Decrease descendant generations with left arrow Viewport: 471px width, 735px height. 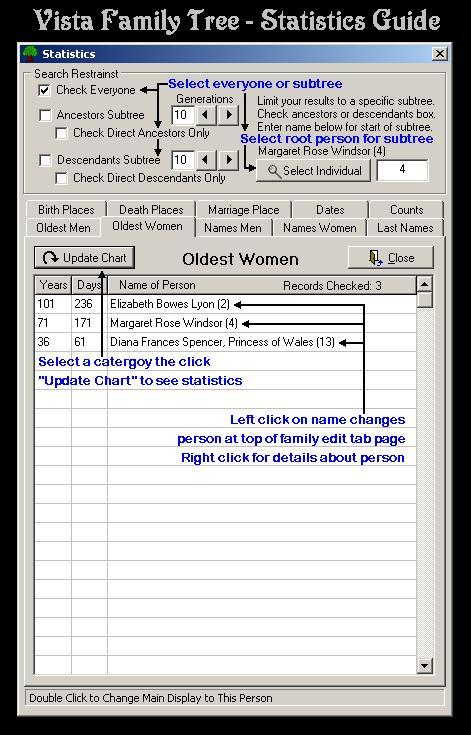click(205, 160)
